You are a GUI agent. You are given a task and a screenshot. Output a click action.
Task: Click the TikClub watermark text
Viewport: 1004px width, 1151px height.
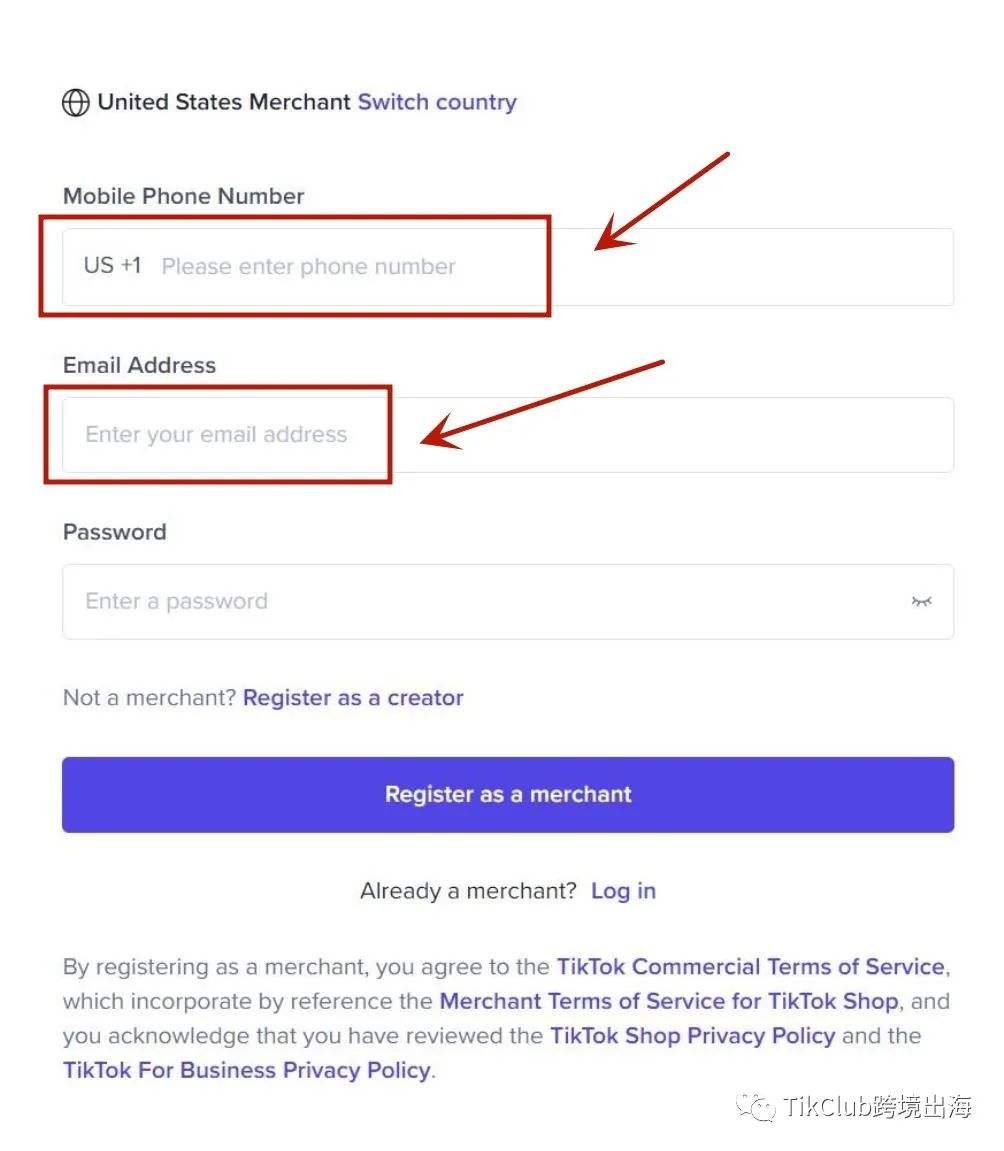877,1107
